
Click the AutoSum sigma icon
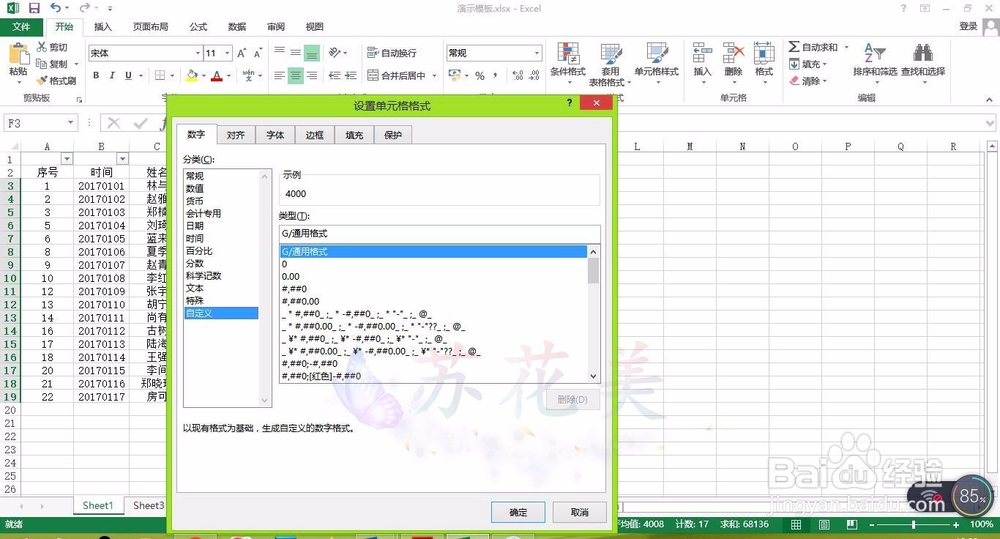(794, 47)
